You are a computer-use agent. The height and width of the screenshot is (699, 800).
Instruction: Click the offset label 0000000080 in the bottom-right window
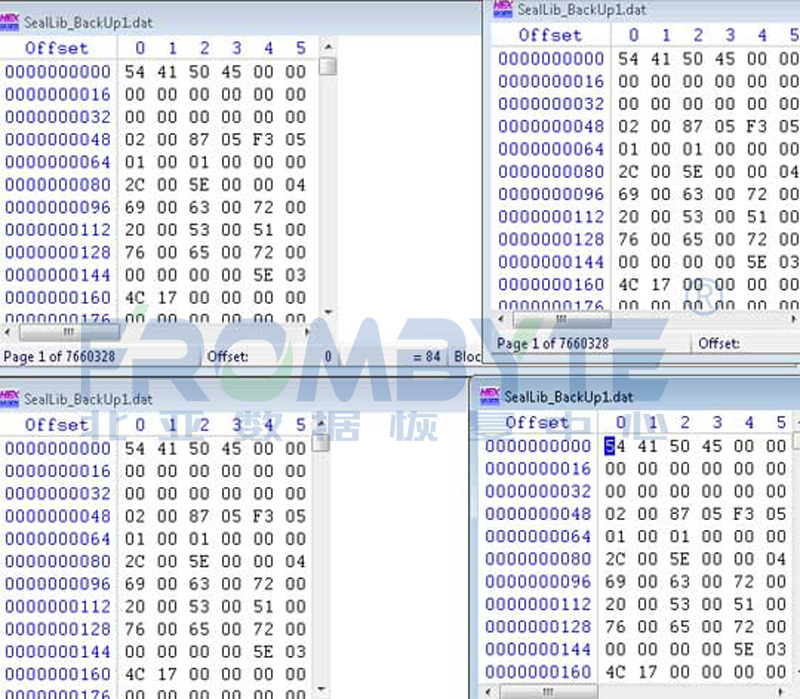(x=538, y=559)
